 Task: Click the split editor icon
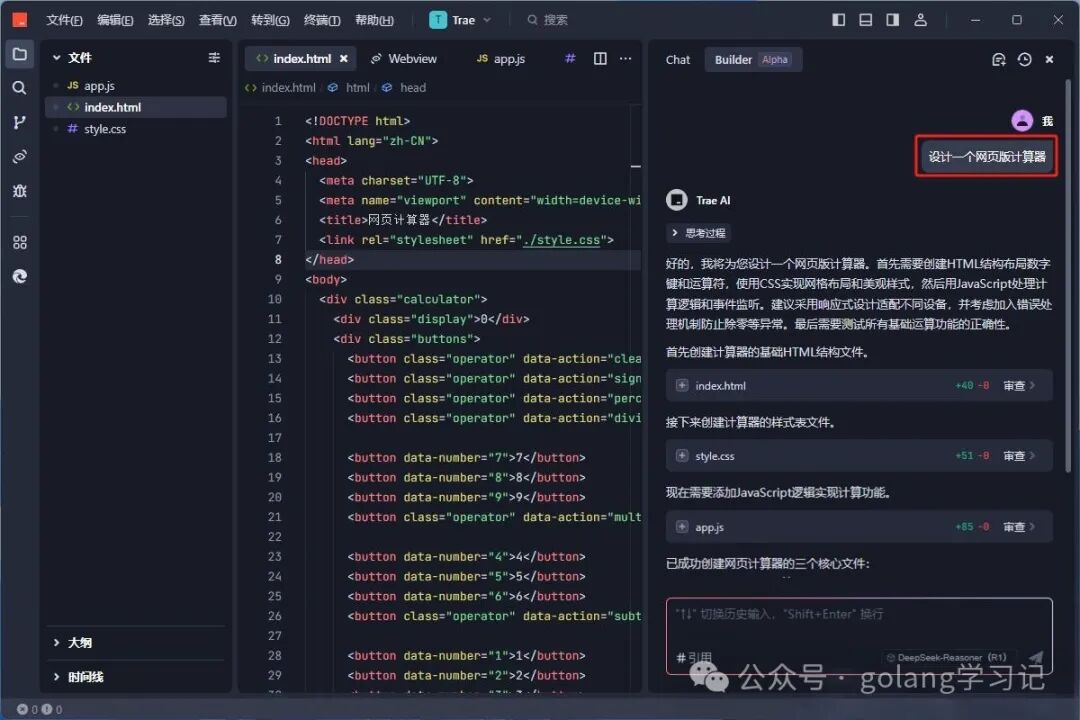[x=600, y=59]
